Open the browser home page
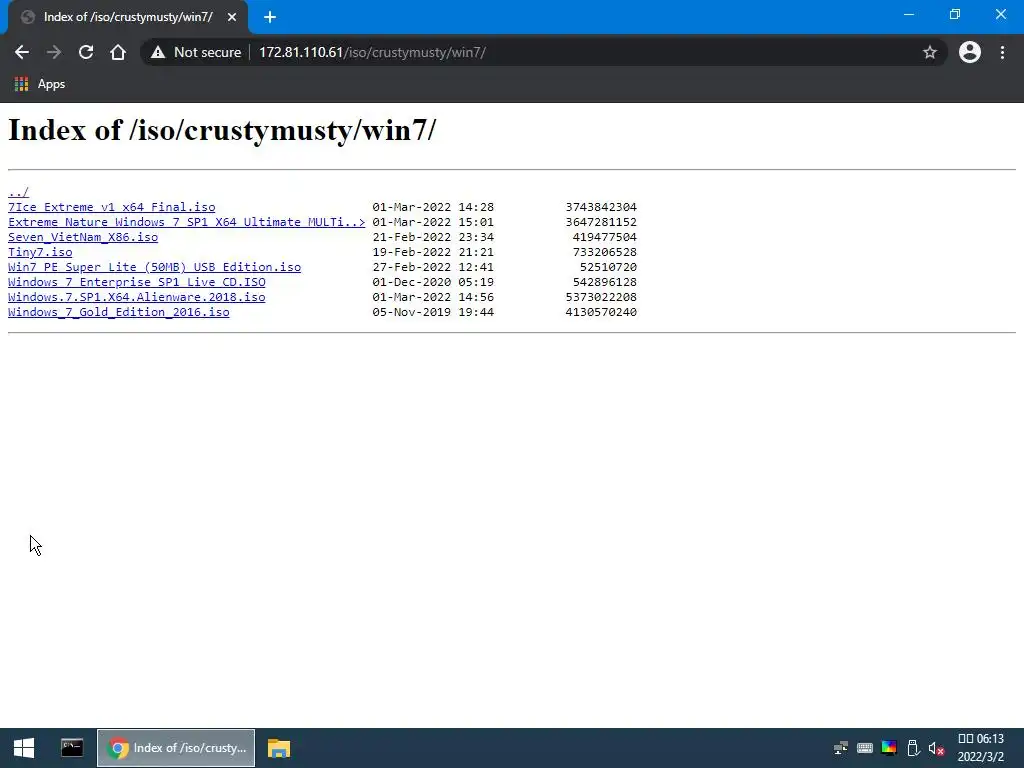 pyautogui.click(x=118, y=52)
